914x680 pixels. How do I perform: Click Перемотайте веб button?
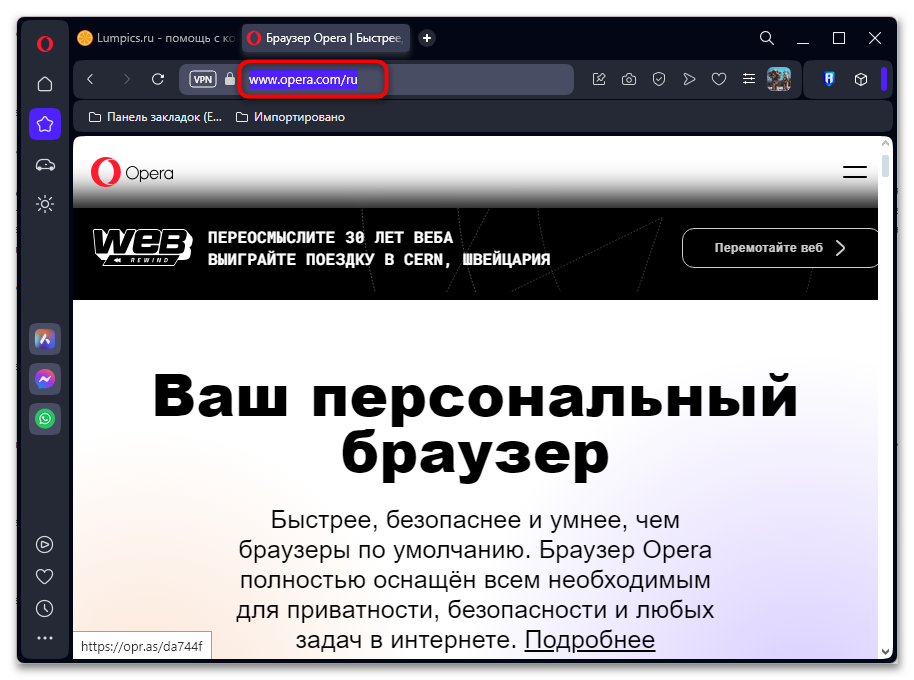tap(780, 248)
